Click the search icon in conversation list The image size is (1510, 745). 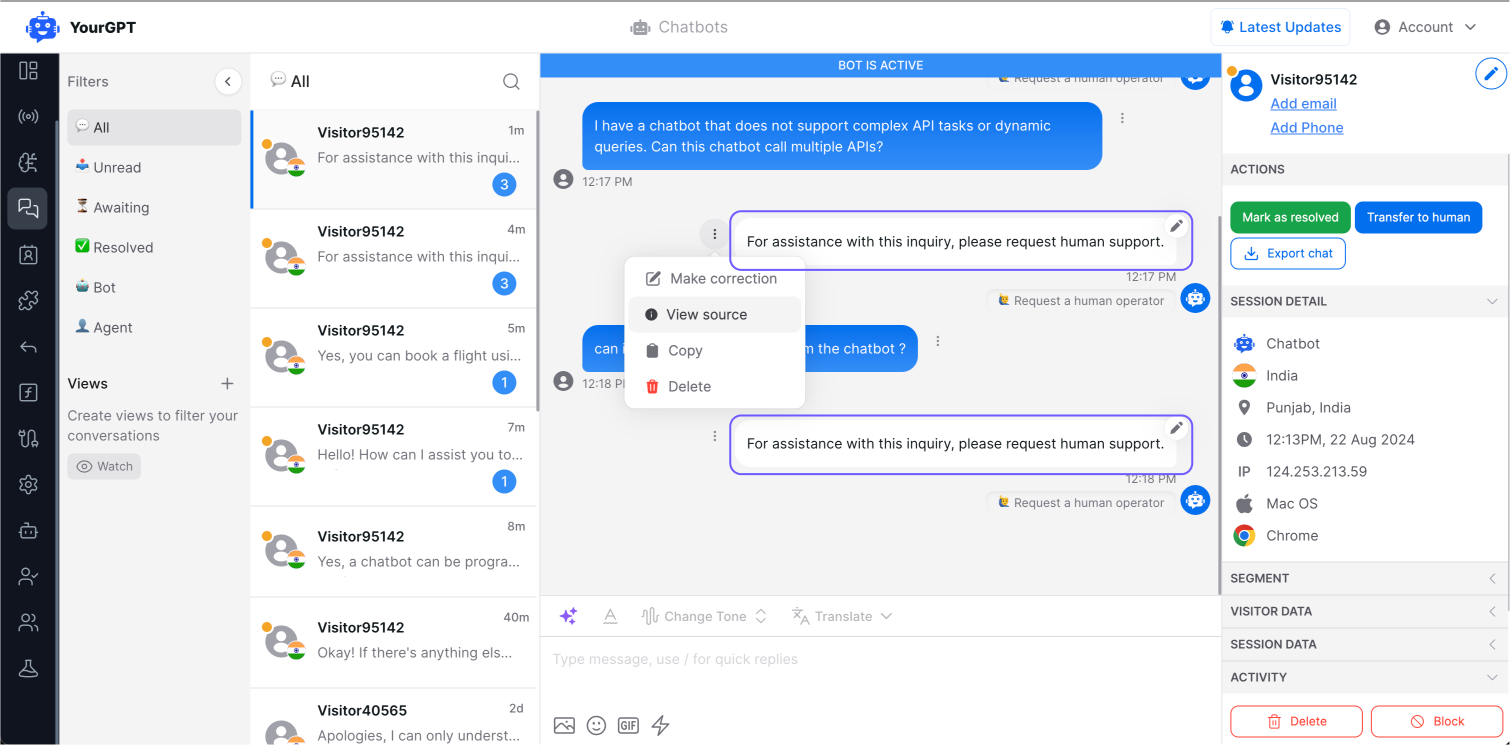[x=511, y=82]
